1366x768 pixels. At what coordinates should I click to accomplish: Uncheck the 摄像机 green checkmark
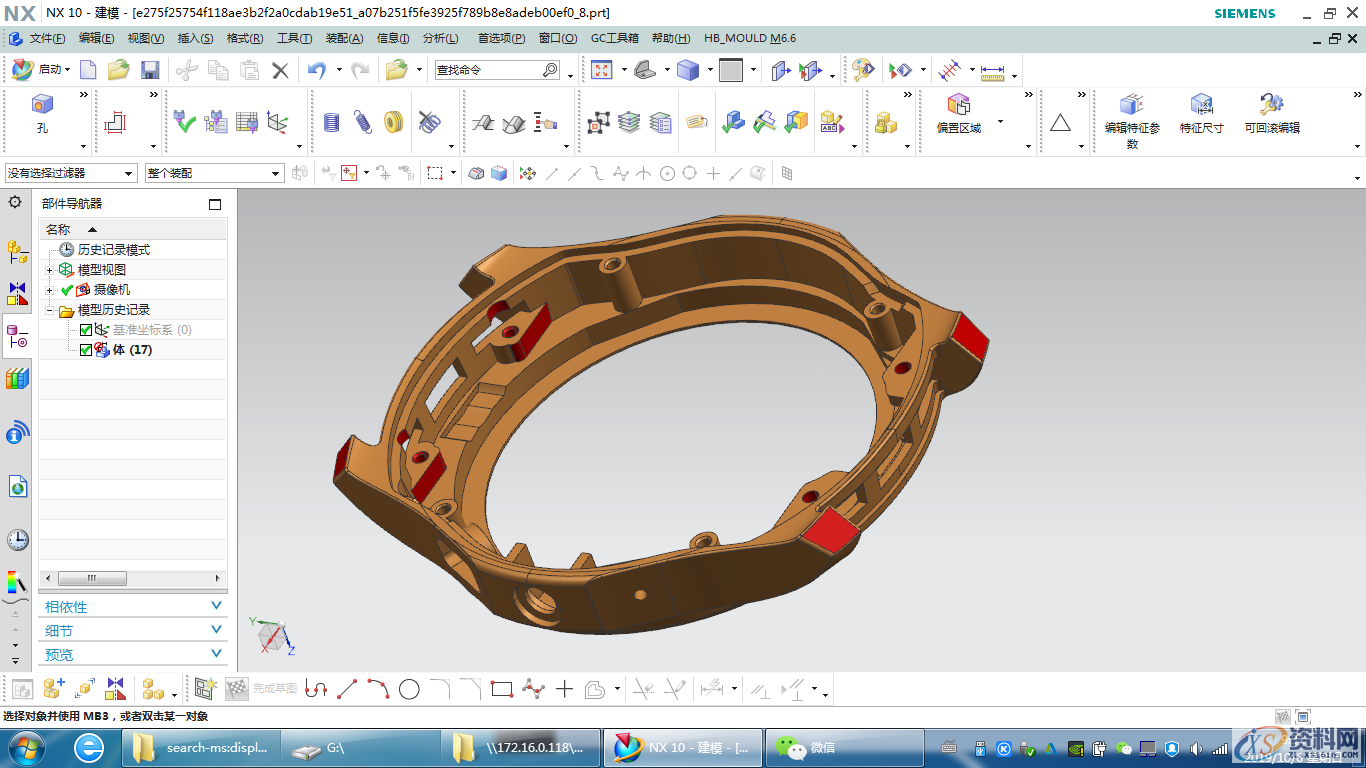click(x=67, y=290)
